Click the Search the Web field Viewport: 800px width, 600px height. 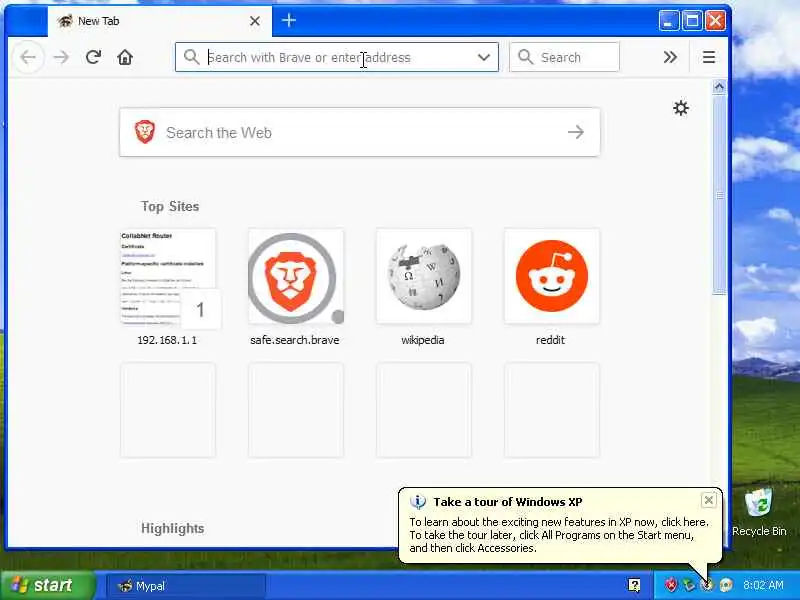tap(360, 132)
